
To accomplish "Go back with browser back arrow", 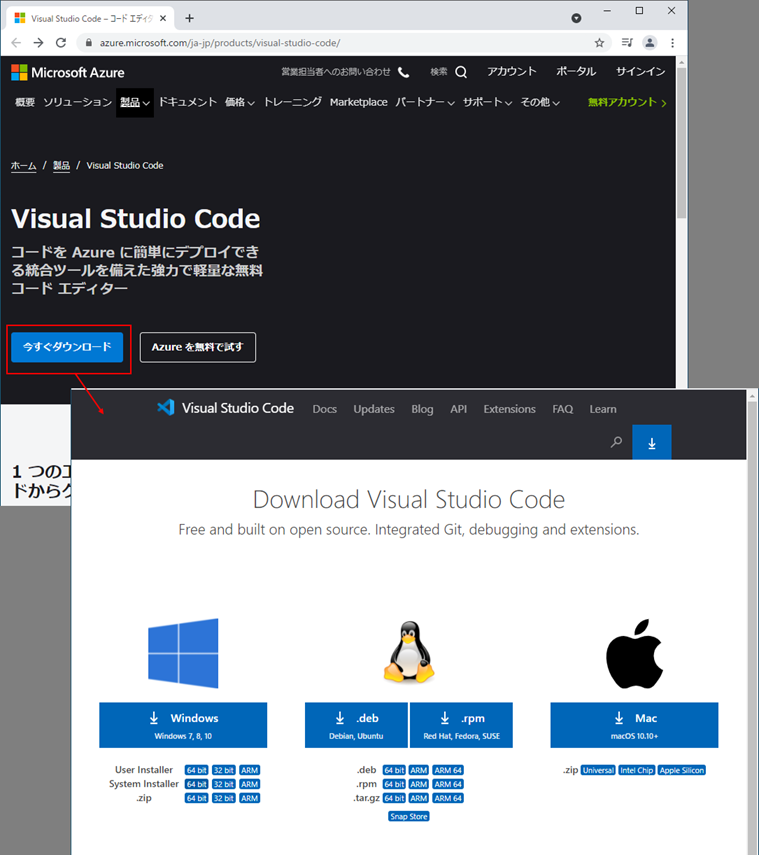I will (x=16, y=43).
